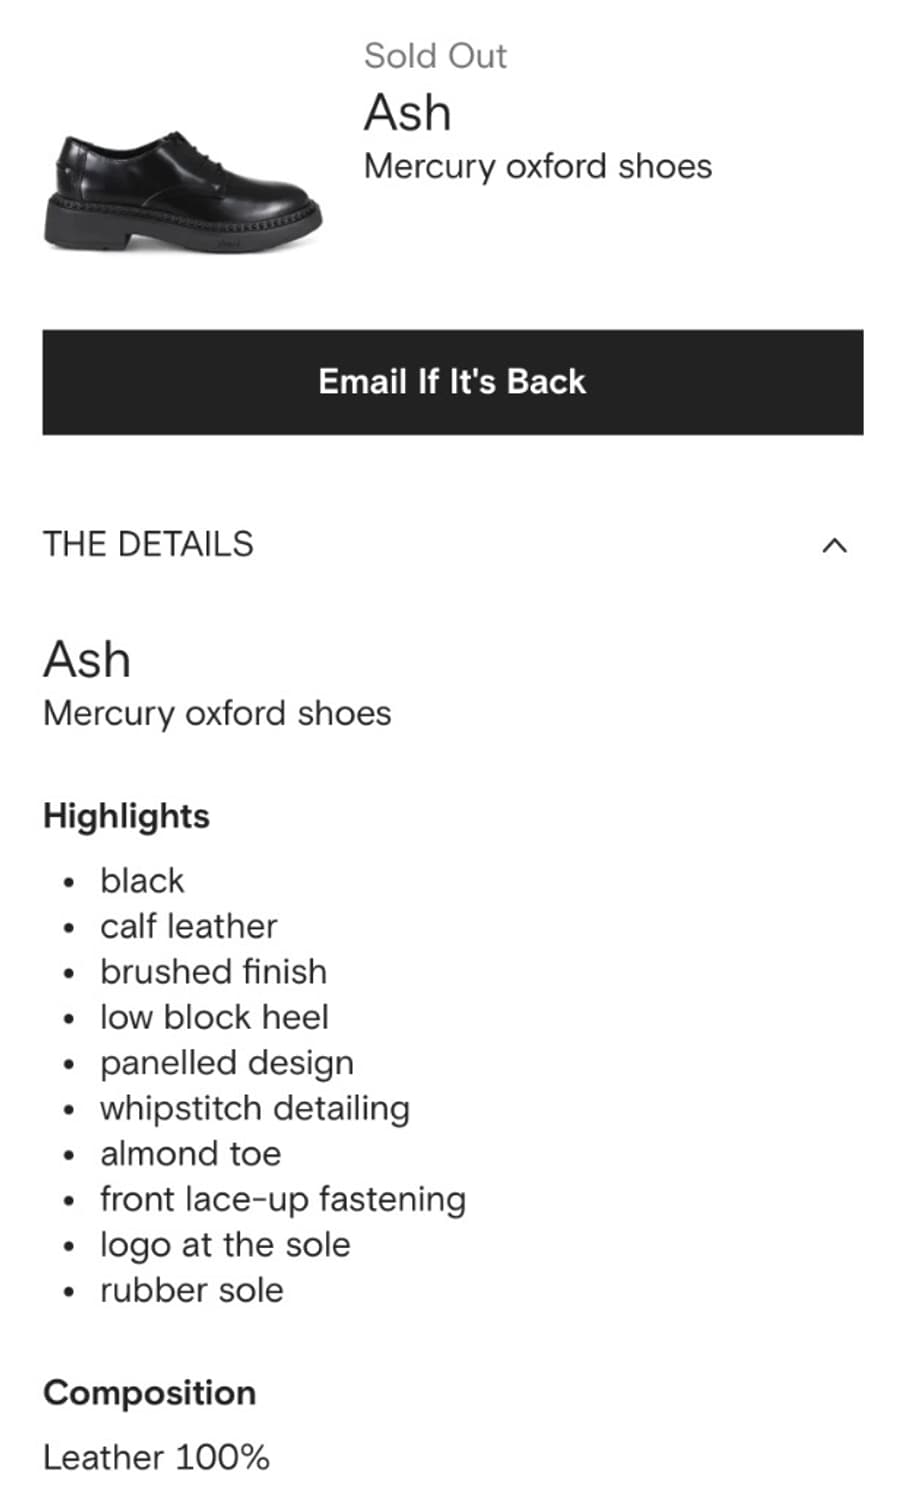Select the 'almond toe' highlight entry

(x=190, y=1153)
